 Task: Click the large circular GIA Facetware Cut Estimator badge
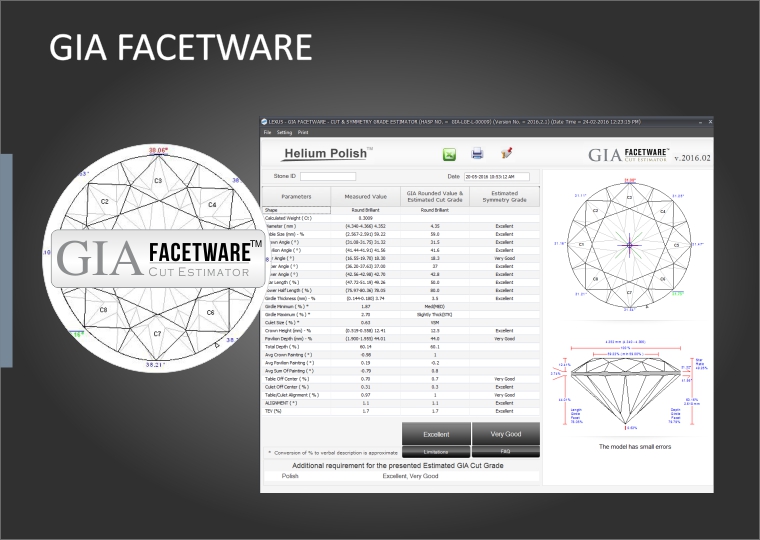[x=158, y=257]
